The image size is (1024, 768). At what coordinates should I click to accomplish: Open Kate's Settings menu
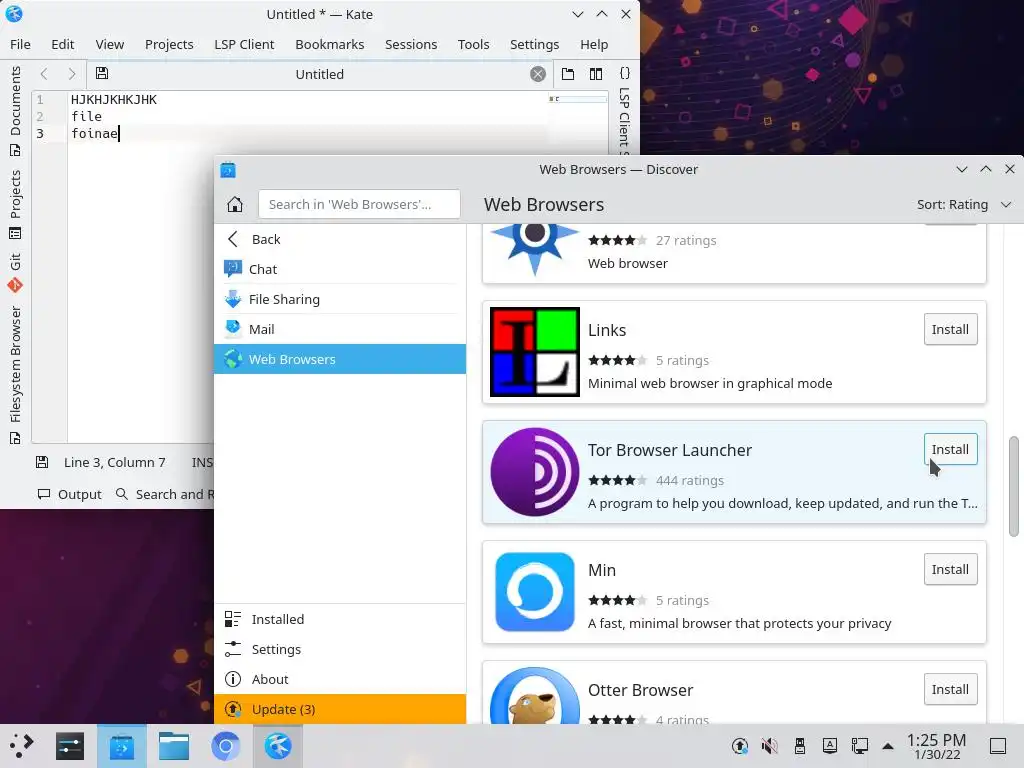click(534, 44)
